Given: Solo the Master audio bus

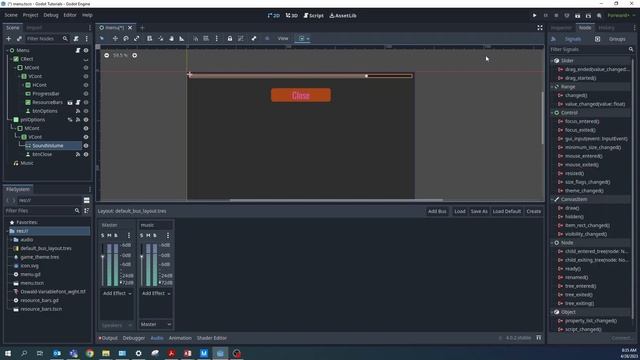Looking at the screenshot, I should pos(102,236).
